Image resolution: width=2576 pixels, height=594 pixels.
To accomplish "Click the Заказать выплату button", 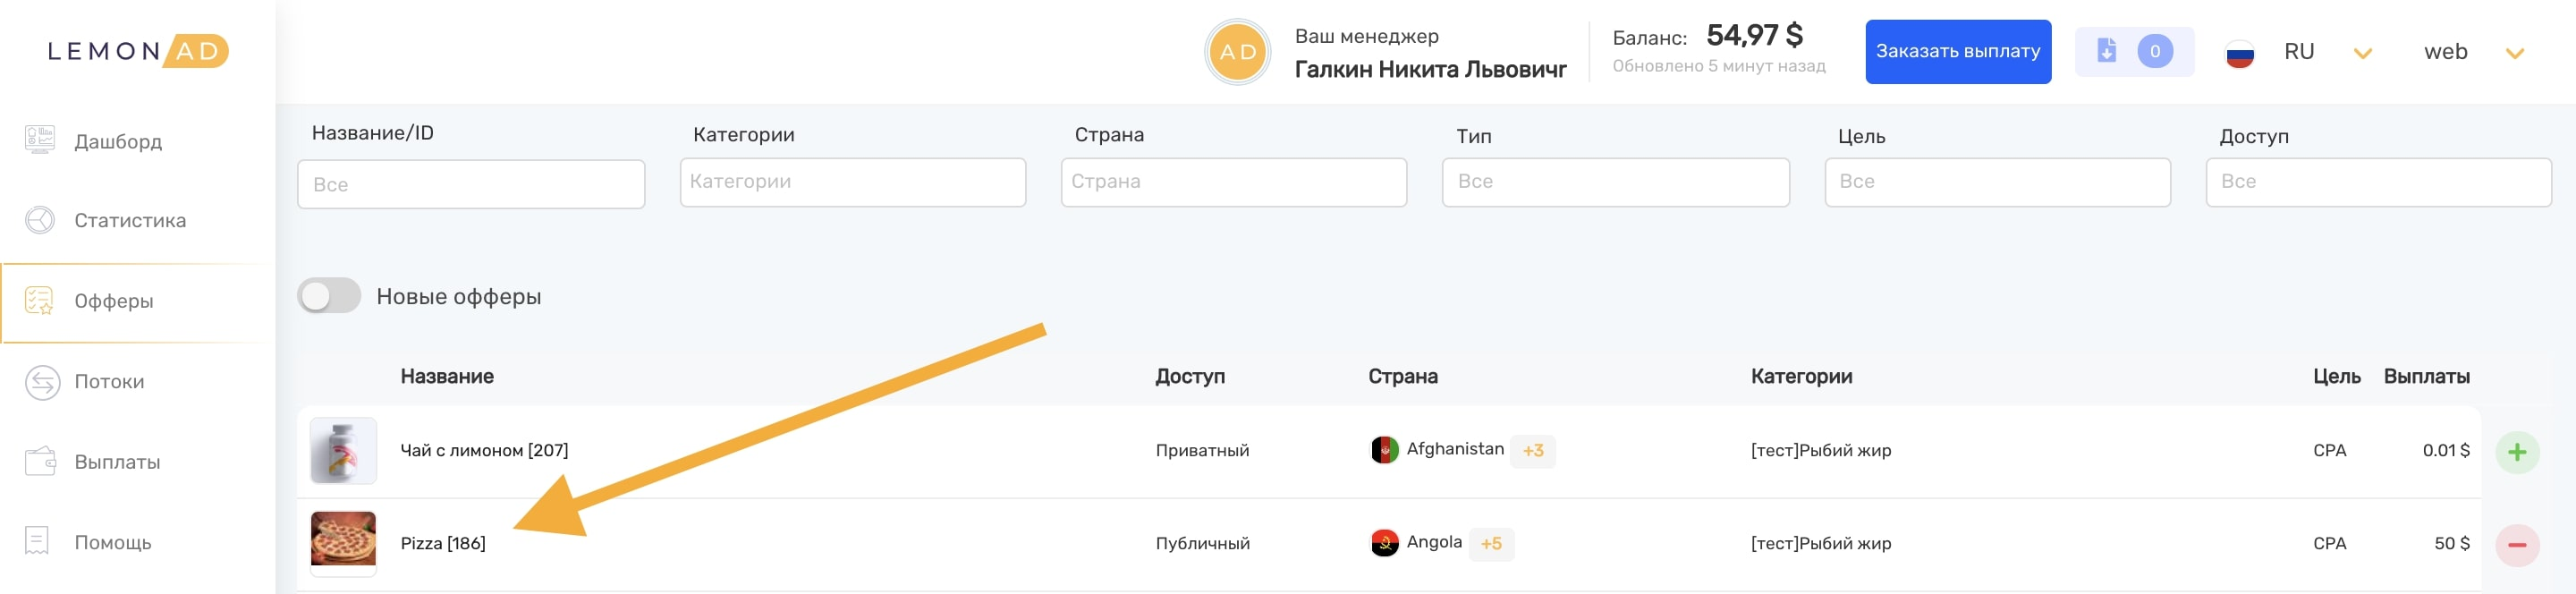I will (1957, 52).
